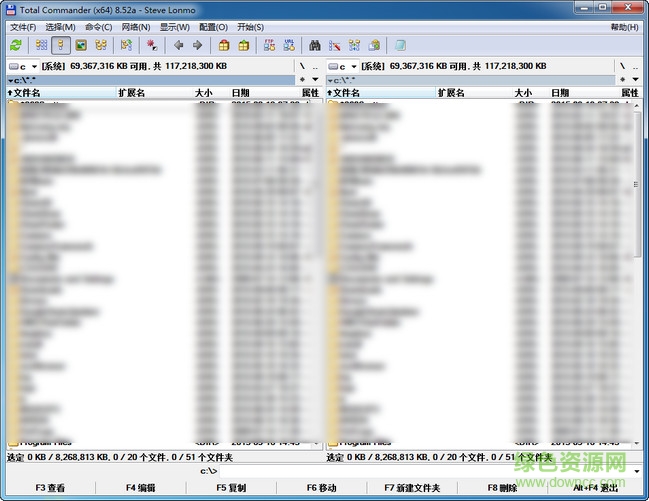The height and width of the screenshot is (501, 649).
Task: Enable thumbnail view in the toolbar
Action: [x=81, y=45]
